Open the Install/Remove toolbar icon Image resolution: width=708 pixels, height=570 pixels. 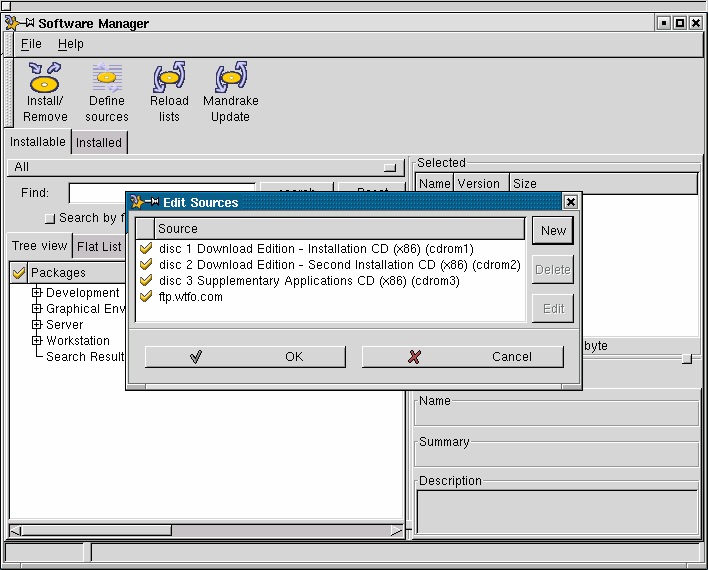[x=45, y=92]
